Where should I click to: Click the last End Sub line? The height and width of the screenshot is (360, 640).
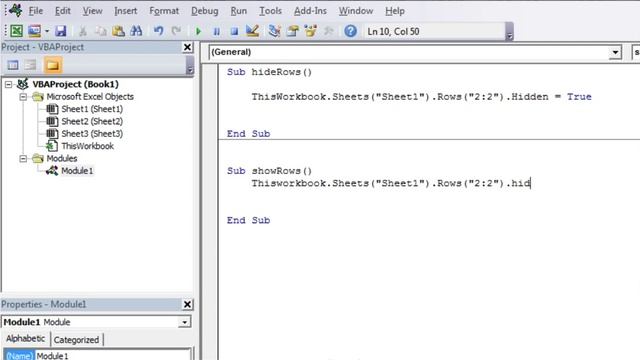pos(248,220)
